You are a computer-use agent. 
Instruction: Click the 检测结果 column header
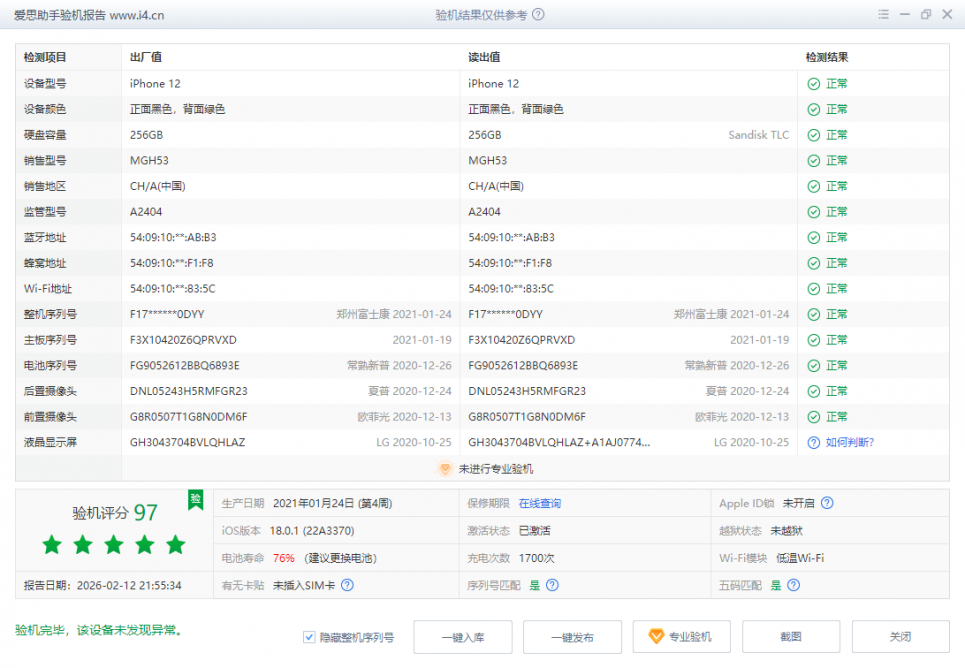coord(827,58)
